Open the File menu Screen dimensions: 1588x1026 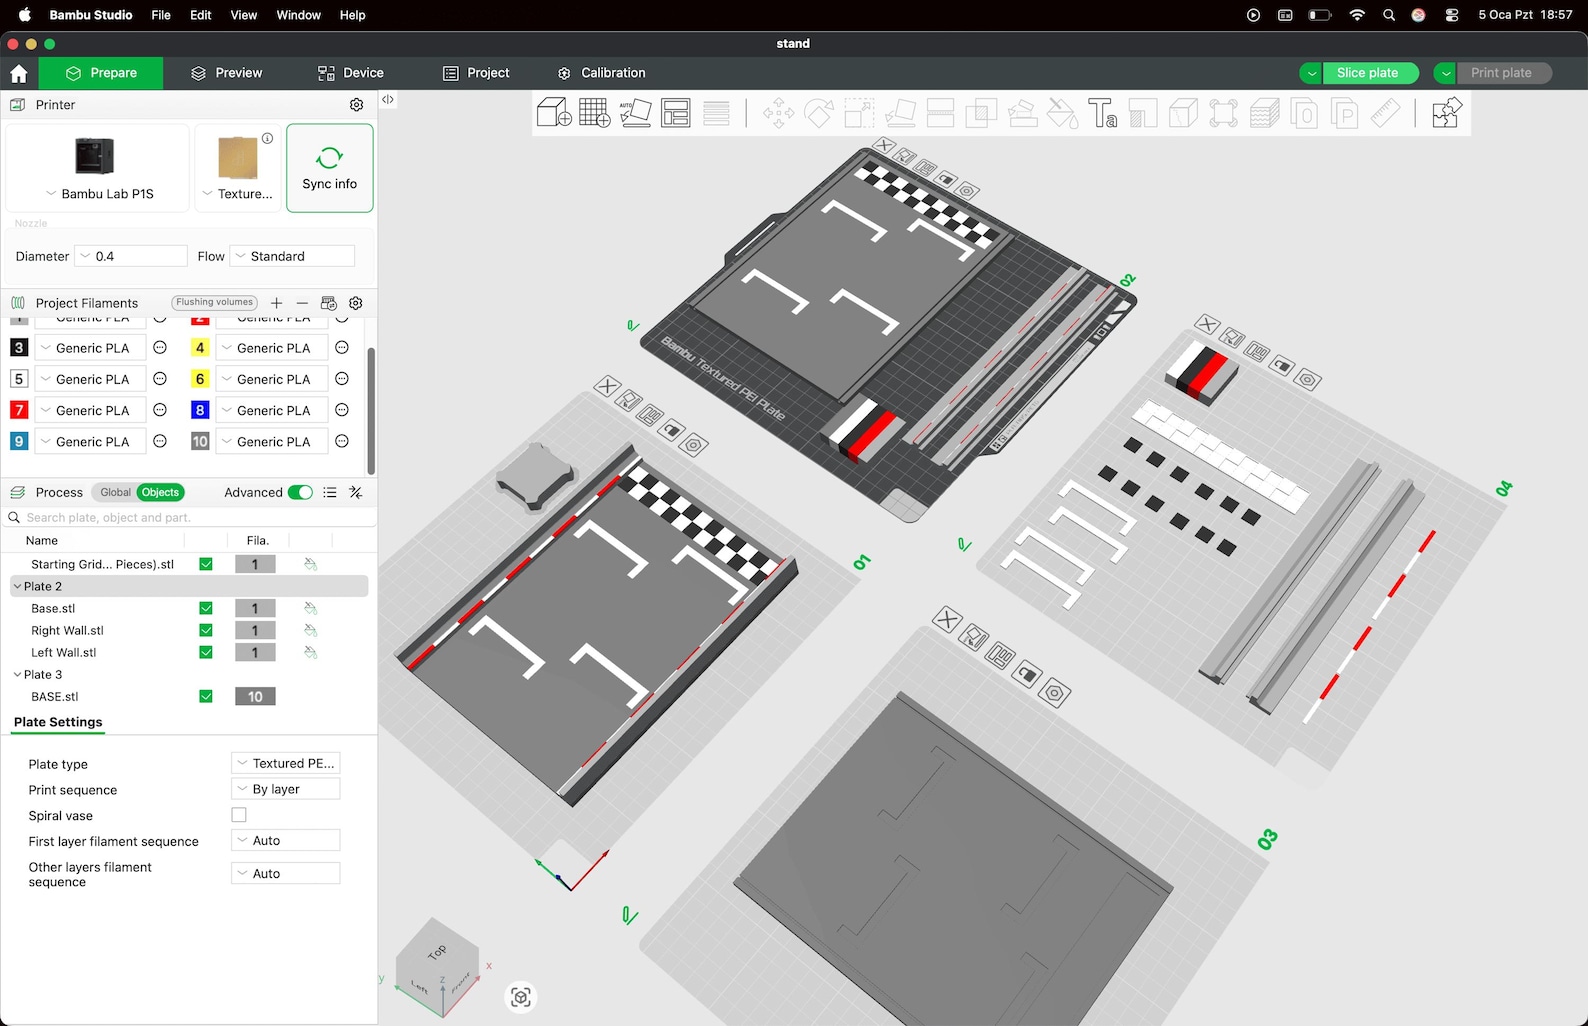coord(161,15)
